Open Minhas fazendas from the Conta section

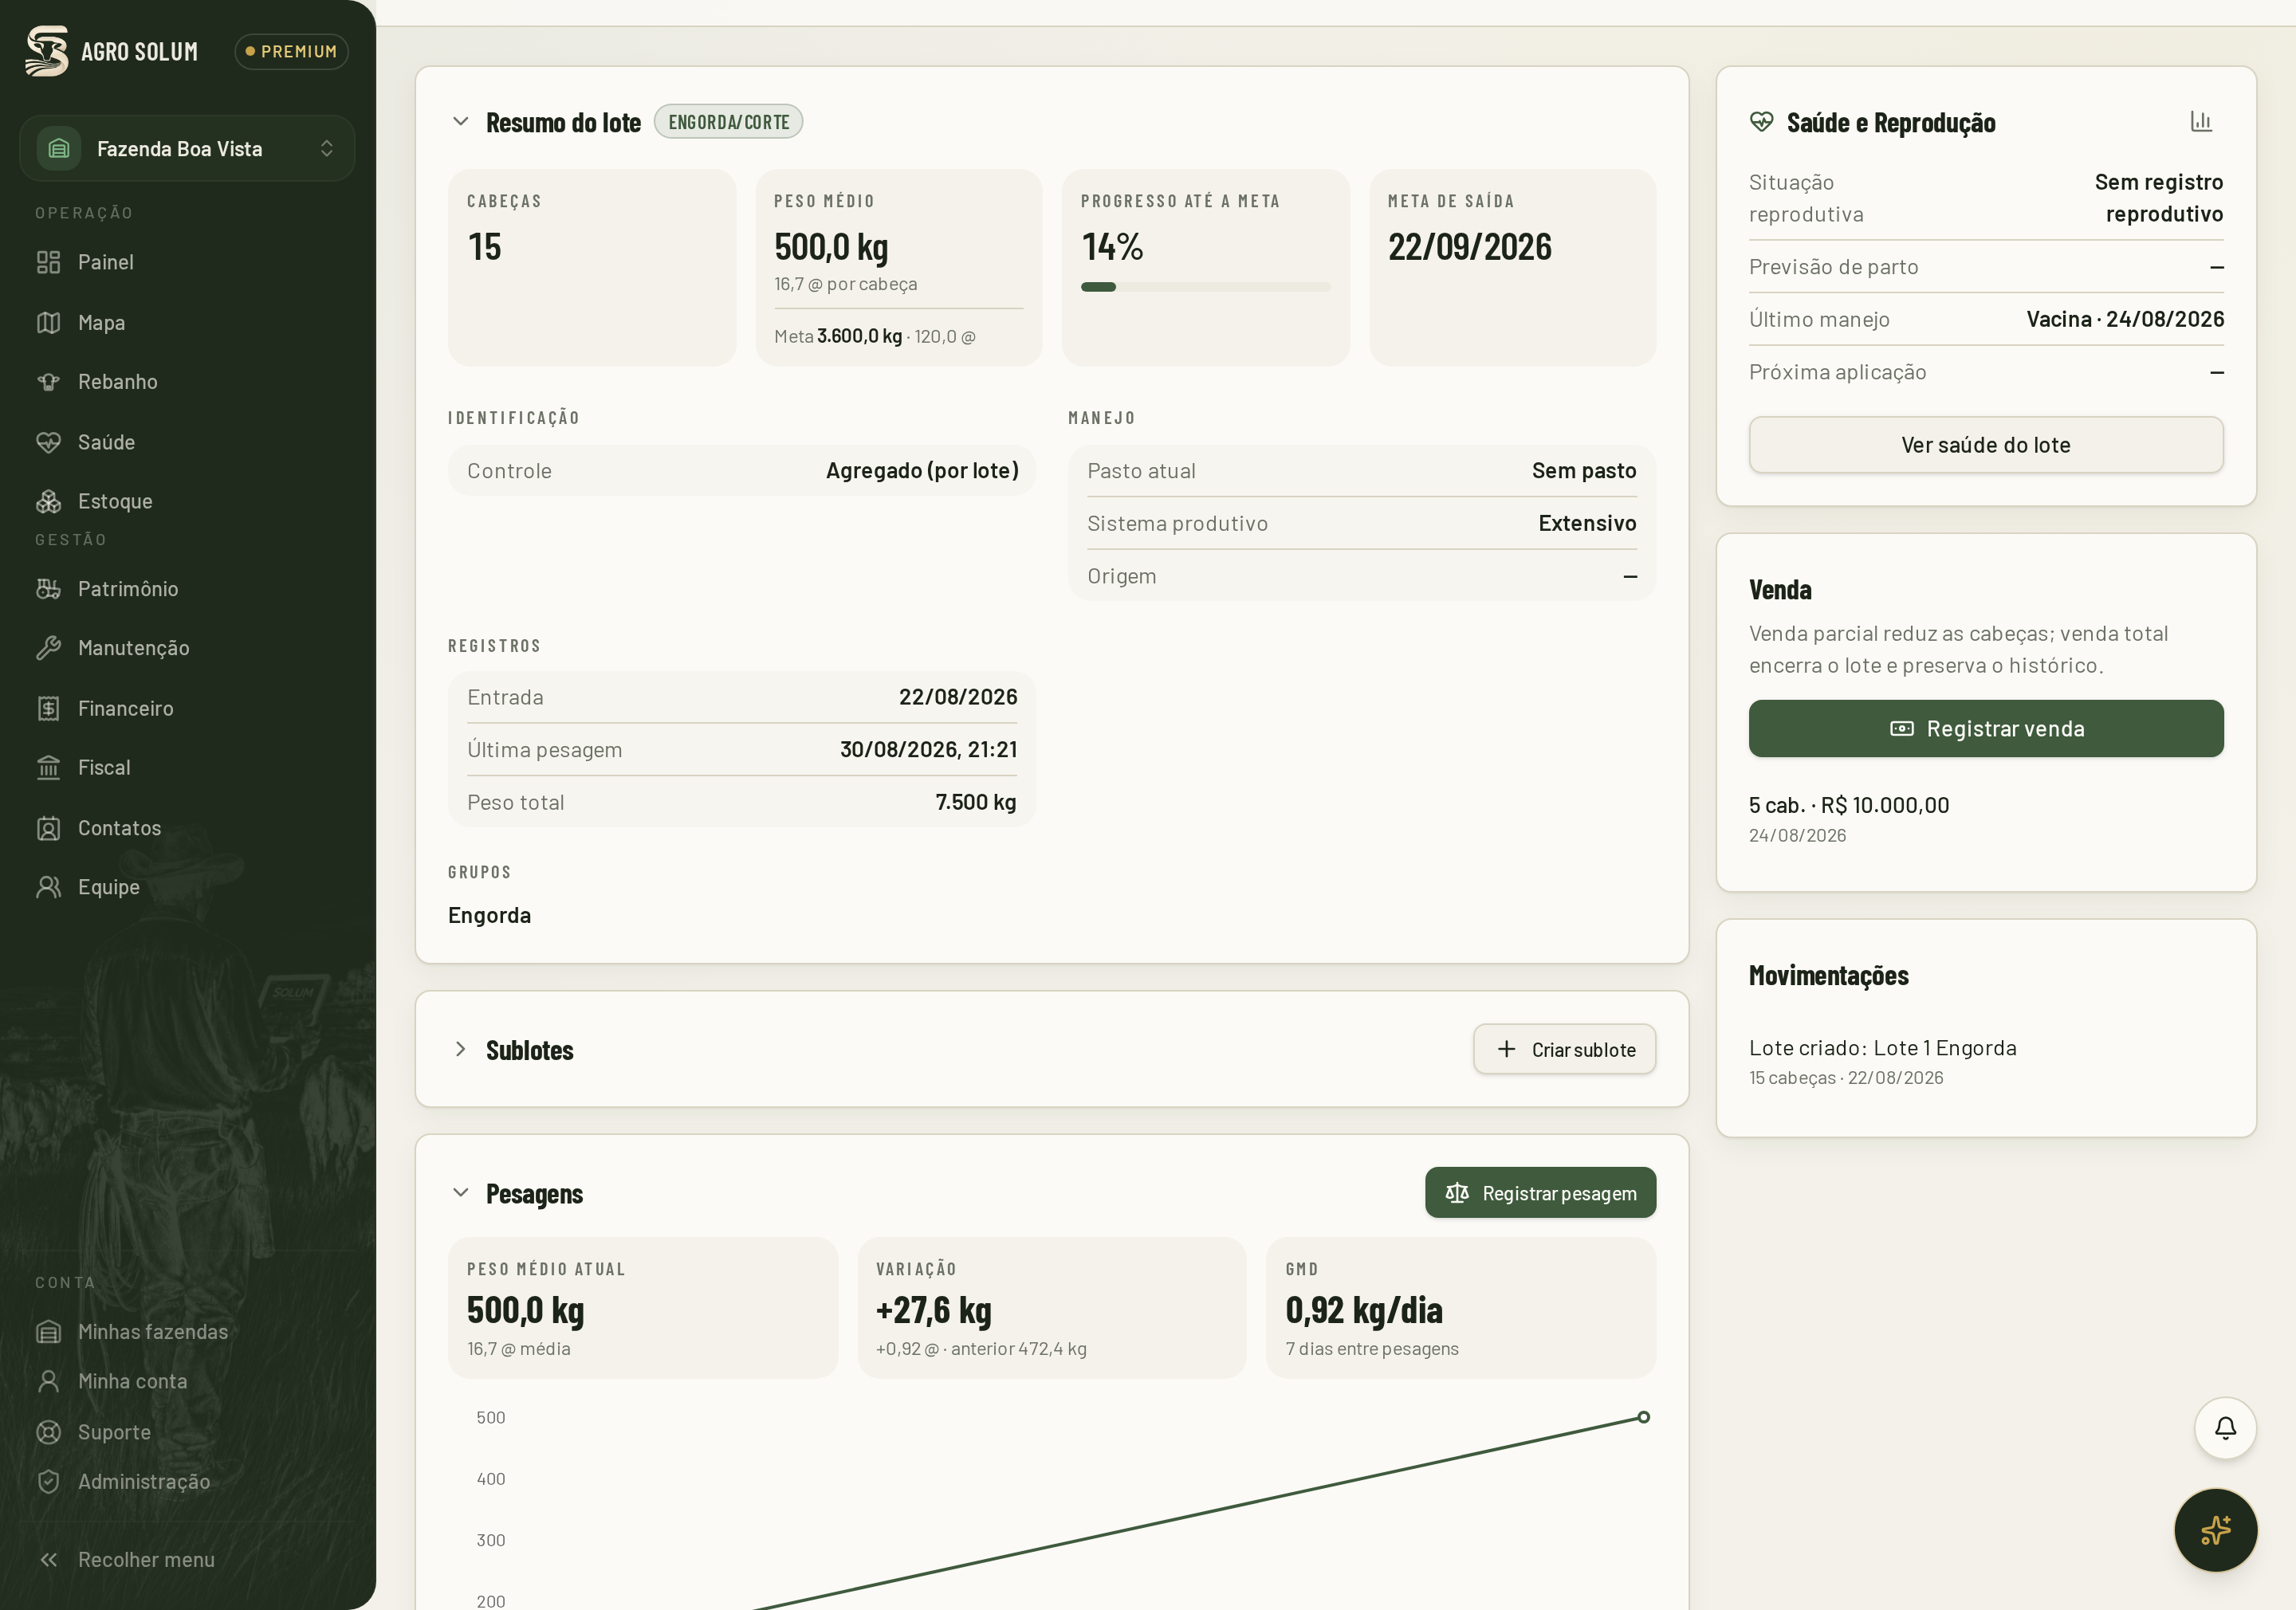(187, 1332)
